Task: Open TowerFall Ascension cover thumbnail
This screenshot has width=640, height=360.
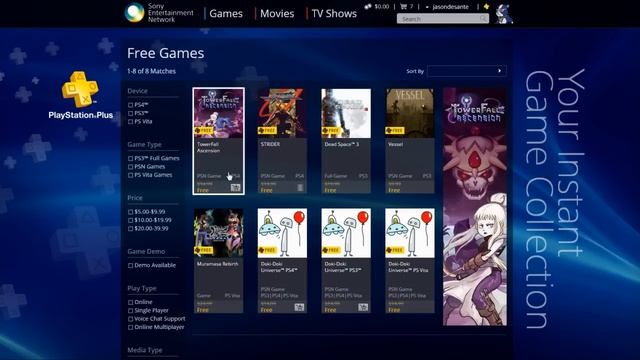Action: coord(218,113)
